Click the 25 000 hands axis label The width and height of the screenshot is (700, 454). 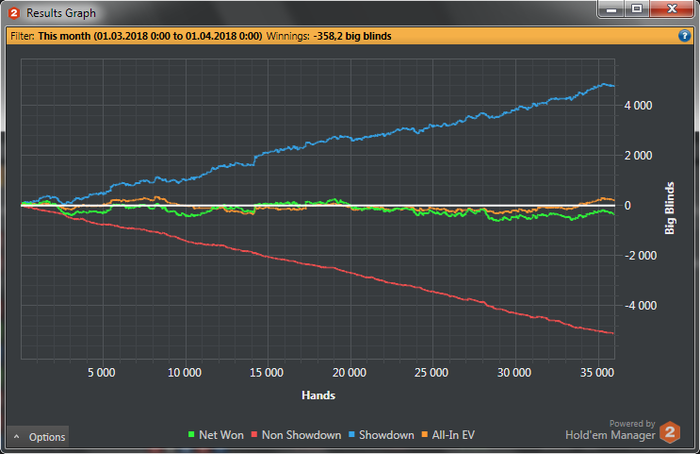click(x=431, y=373)
